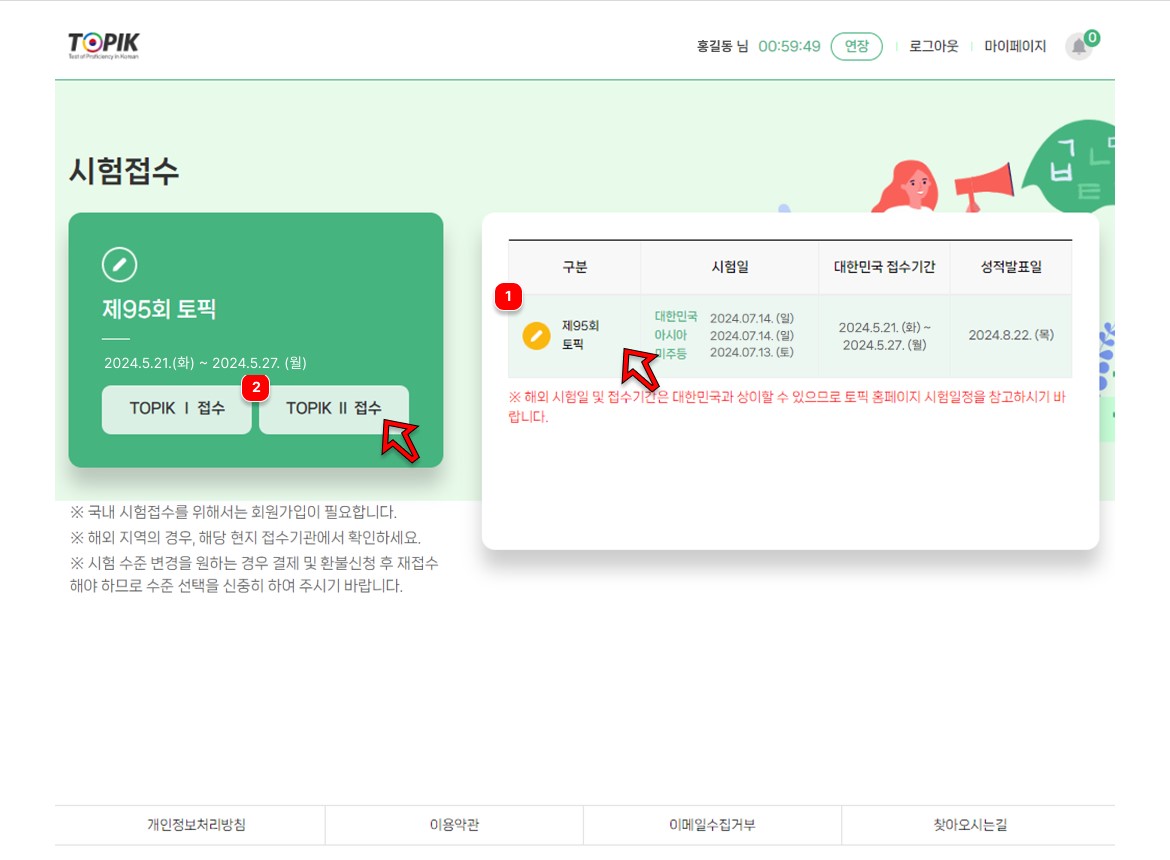
Task: Click the 미주등 region label in table
Action: pyautogui.click(x=670, y=353)
